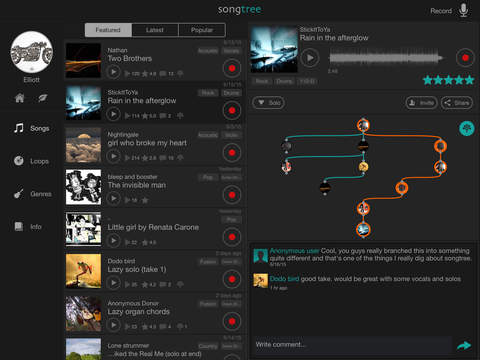Click the Drums tag under detail song
The height and width of the screenshot is (360, 480).
coord(284,81)
